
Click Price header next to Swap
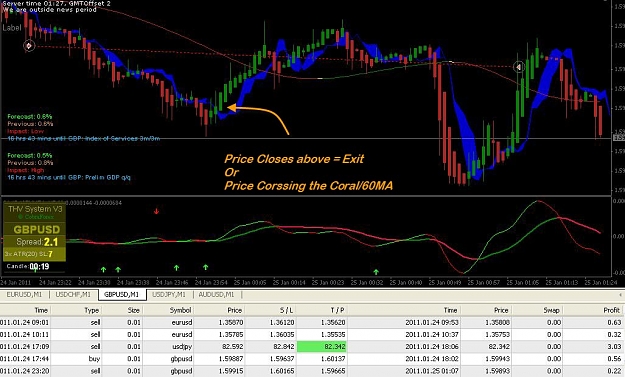pos(501,310)
